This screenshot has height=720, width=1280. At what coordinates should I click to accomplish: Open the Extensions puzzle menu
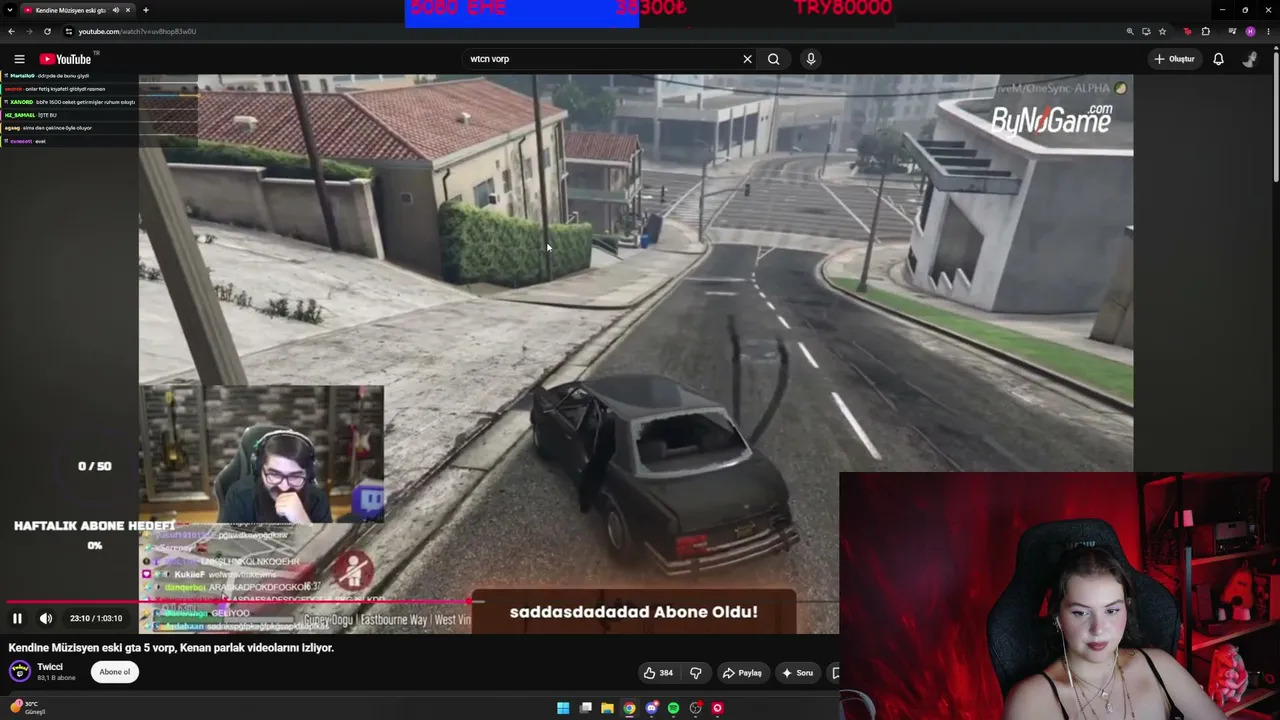coord(1206,31)
